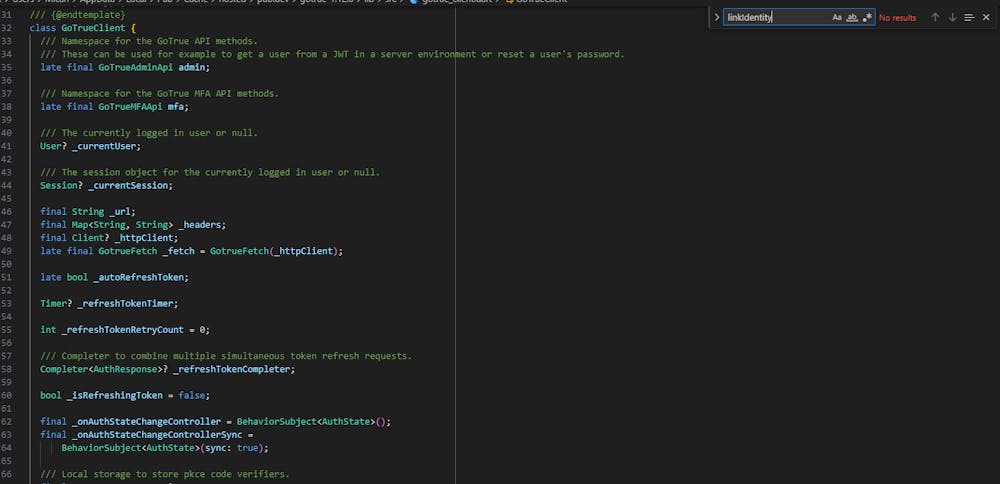Click the _refreshTokenCompleter variable
The image size is (1000, 484).
pyautogui.click(x=234, y=369)
